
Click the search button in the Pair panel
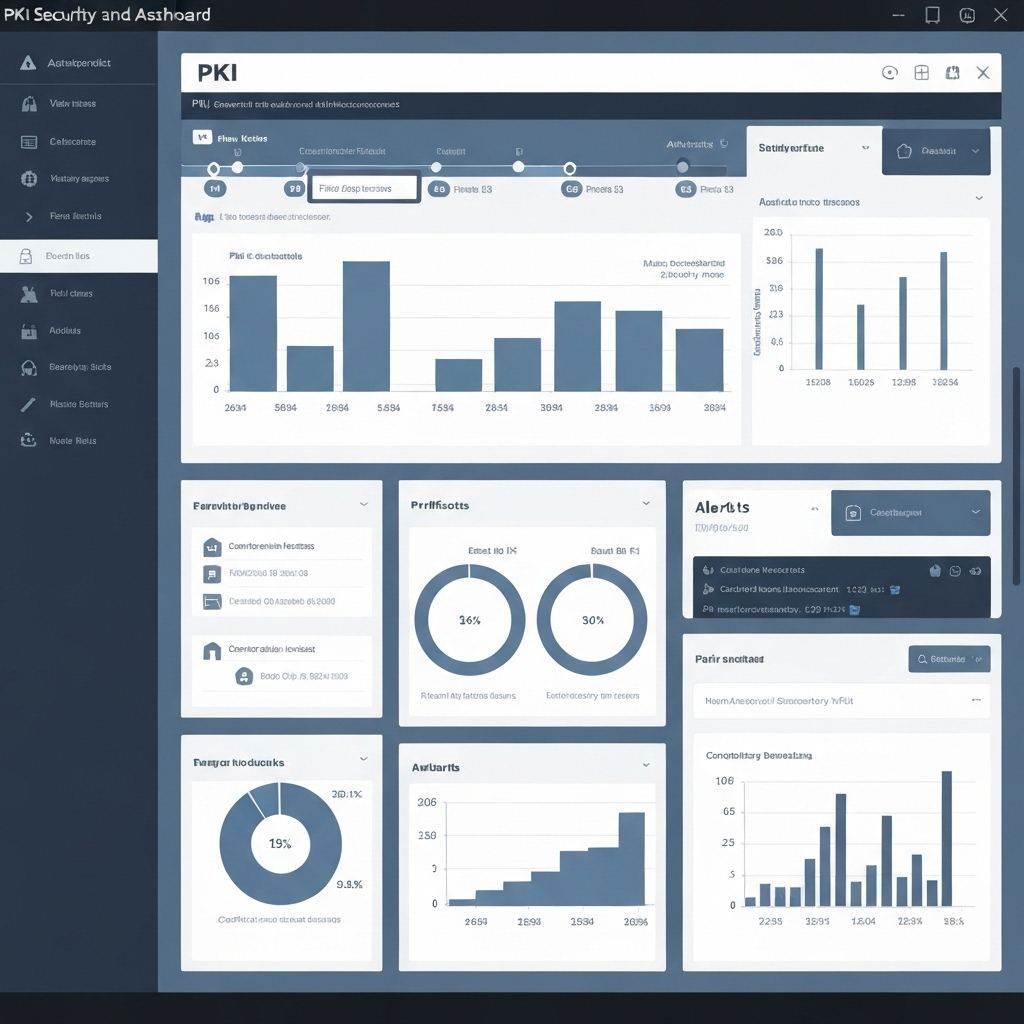coord(948,659)
